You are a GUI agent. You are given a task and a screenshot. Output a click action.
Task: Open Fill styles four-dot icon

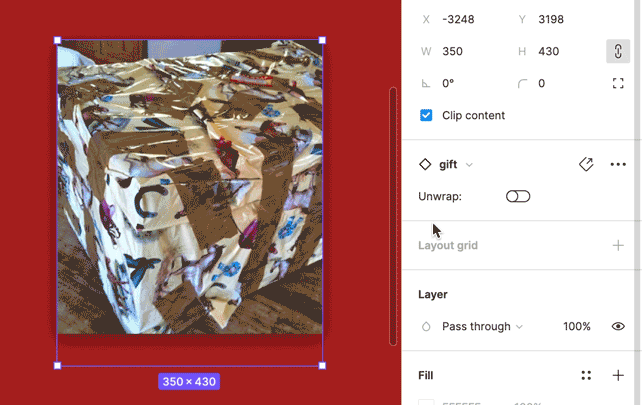[x=586, y=375]
